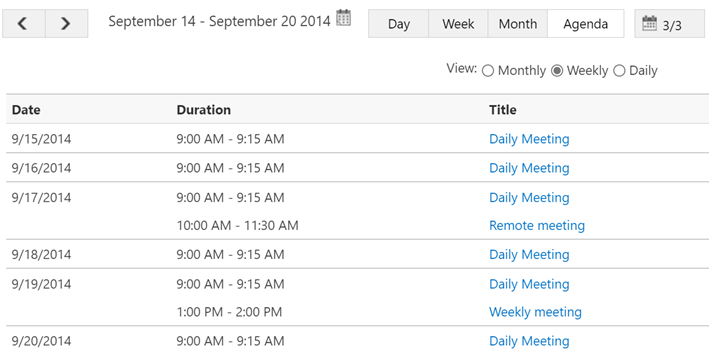Go to previous week with left arrow
This screenshot has height=360, width=709.
[x=24, y=24]
